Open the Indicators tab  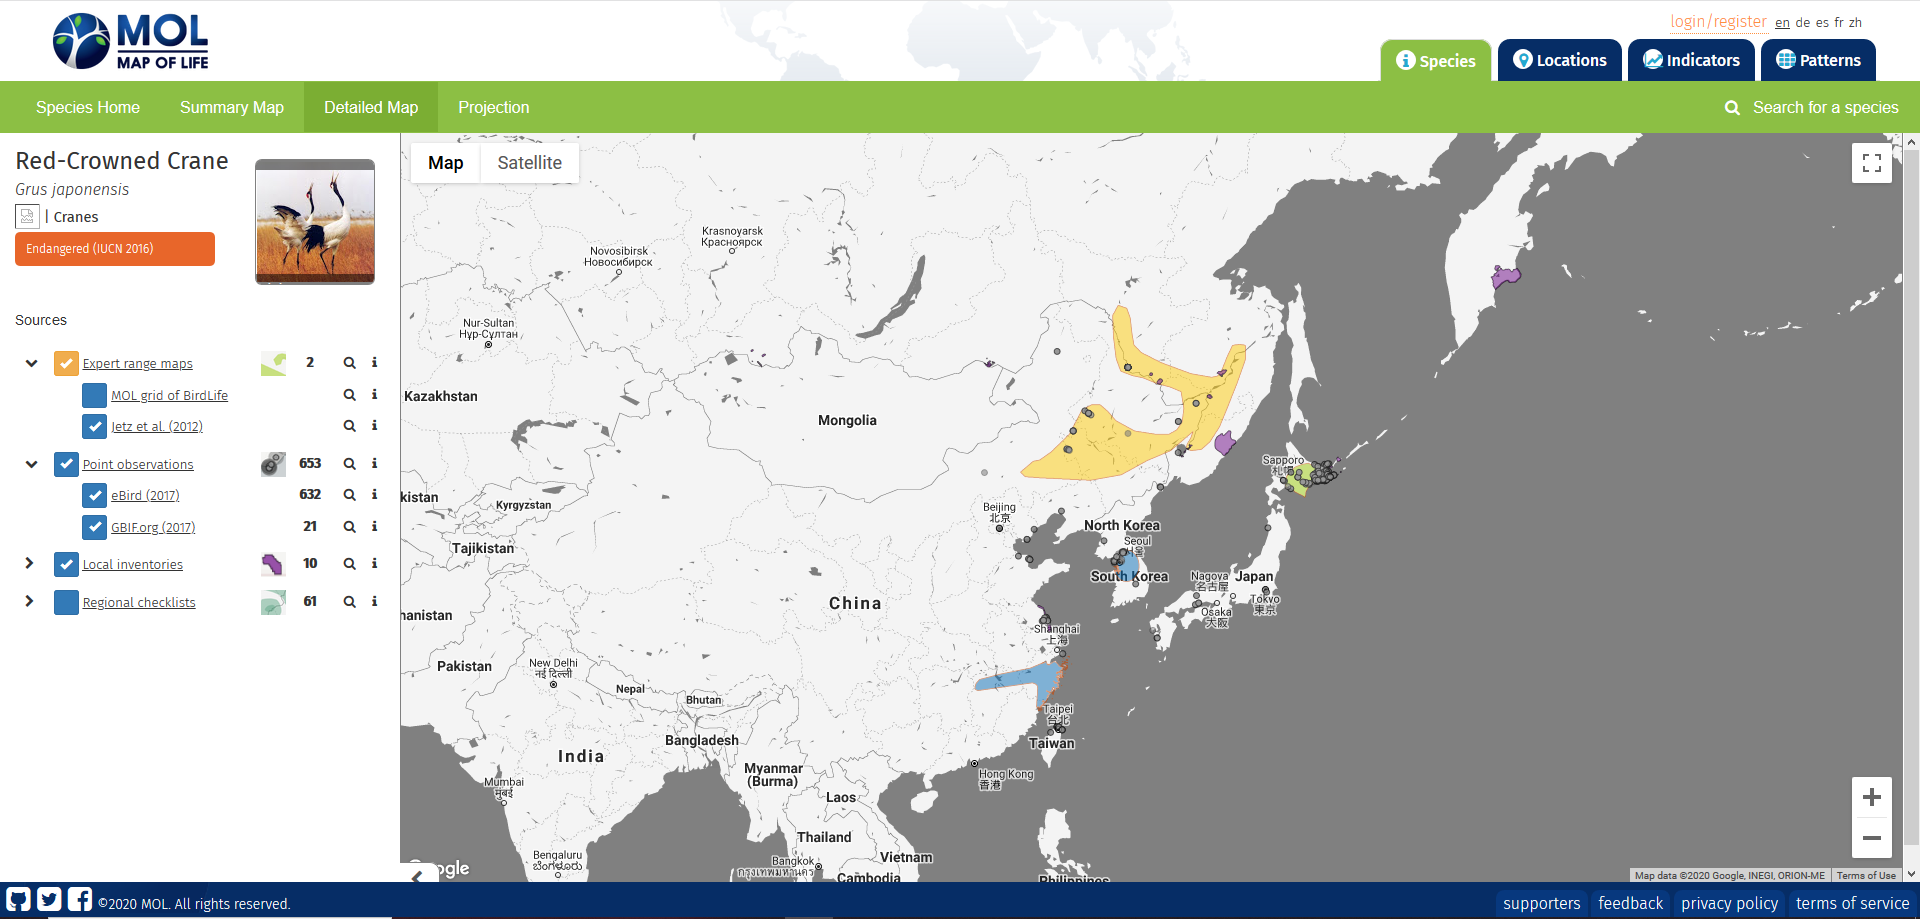(x=1691, y=60)
